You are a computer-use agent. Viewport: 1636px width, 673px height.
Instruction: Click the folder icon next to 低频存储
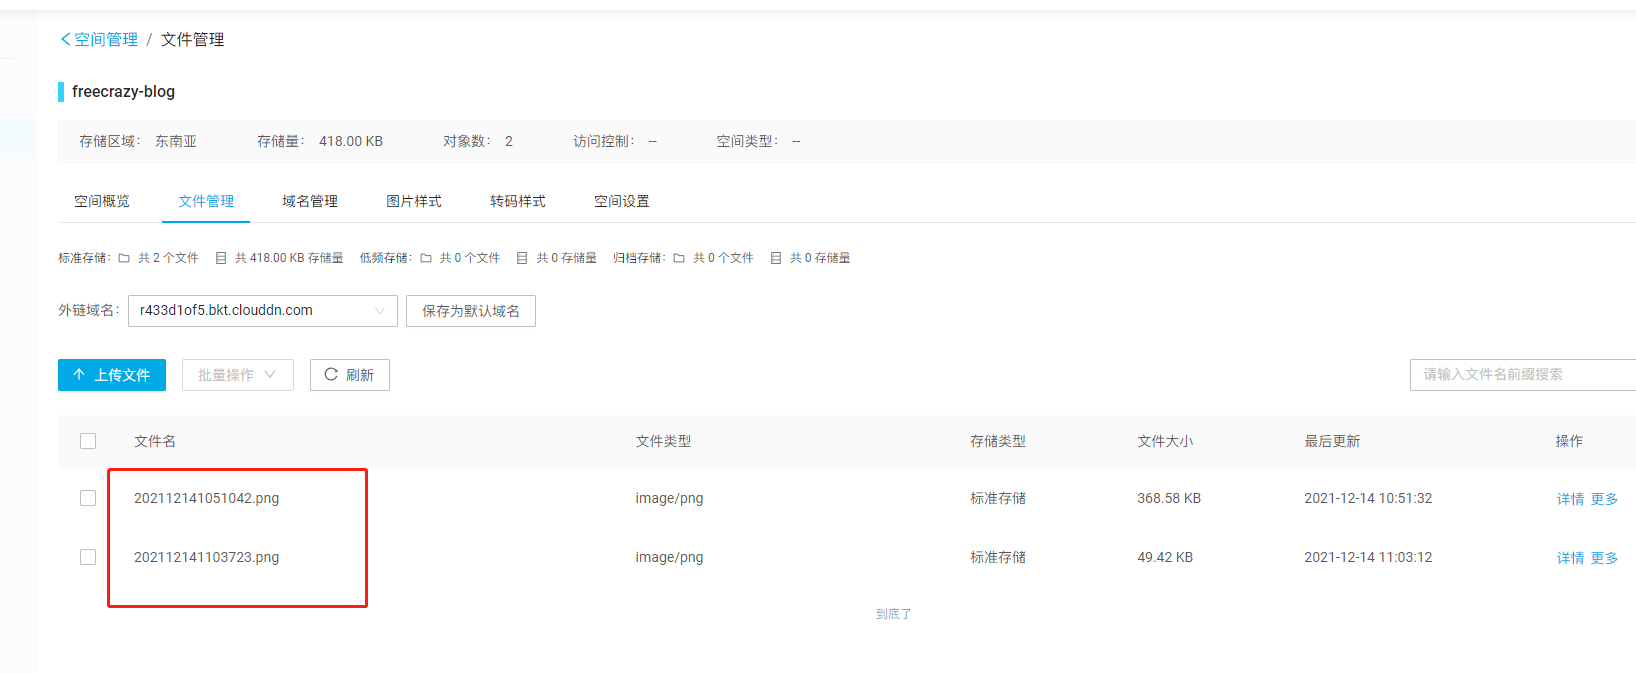426,258
